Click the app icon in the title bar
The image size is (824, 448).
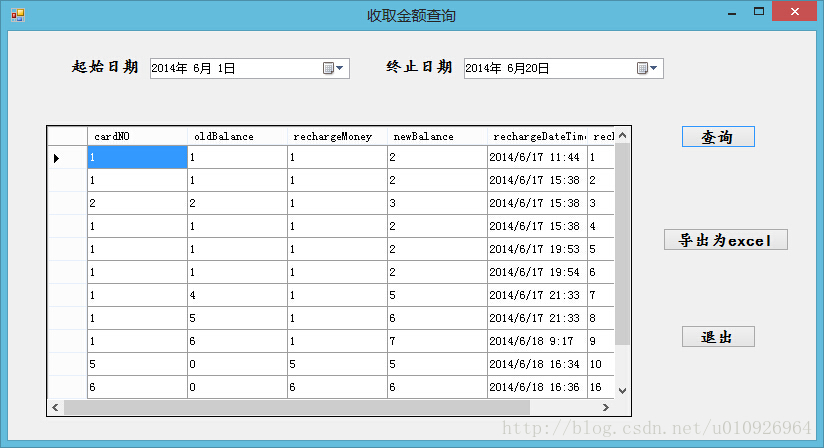point(17,15)
